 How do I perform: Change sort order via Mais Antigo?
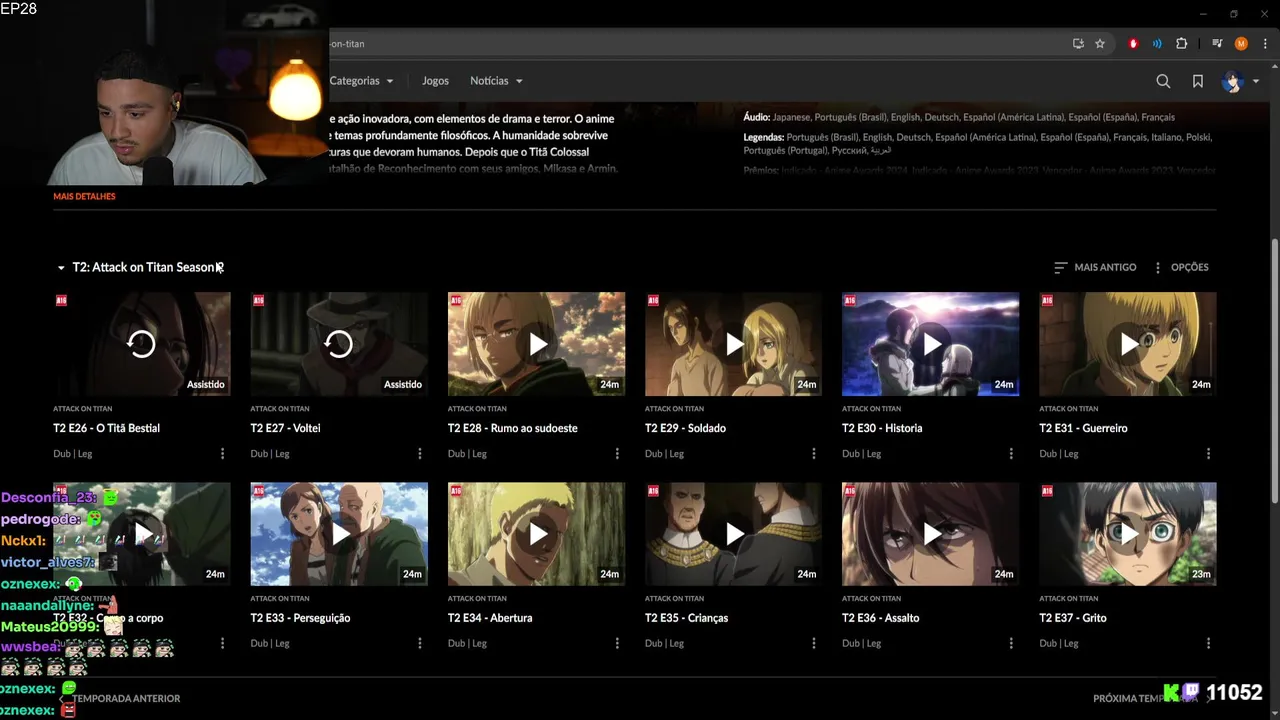(1095, 267)
